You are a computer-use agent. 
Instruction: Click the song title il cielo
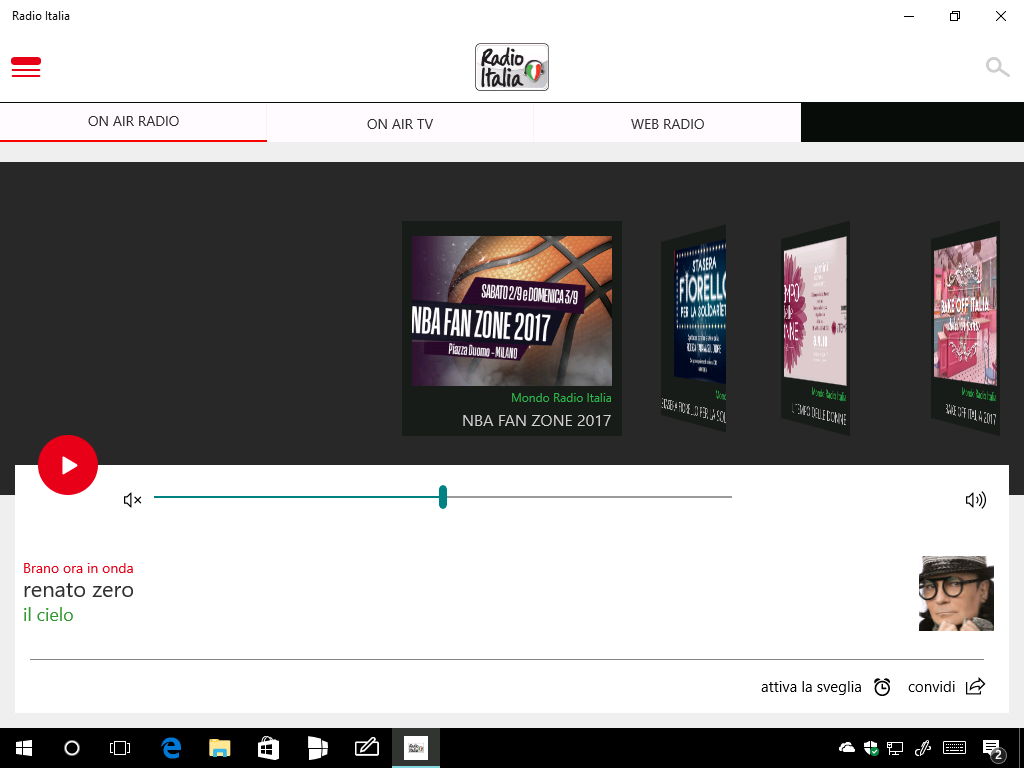tap(48, 615)
